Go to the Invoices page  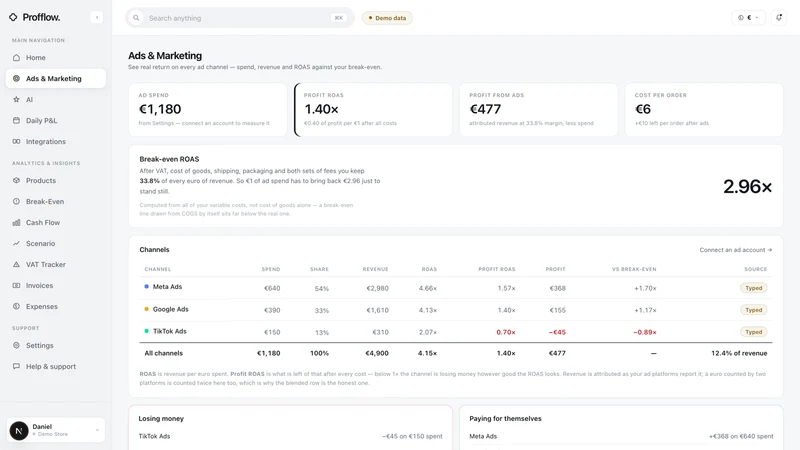[56, 286]
